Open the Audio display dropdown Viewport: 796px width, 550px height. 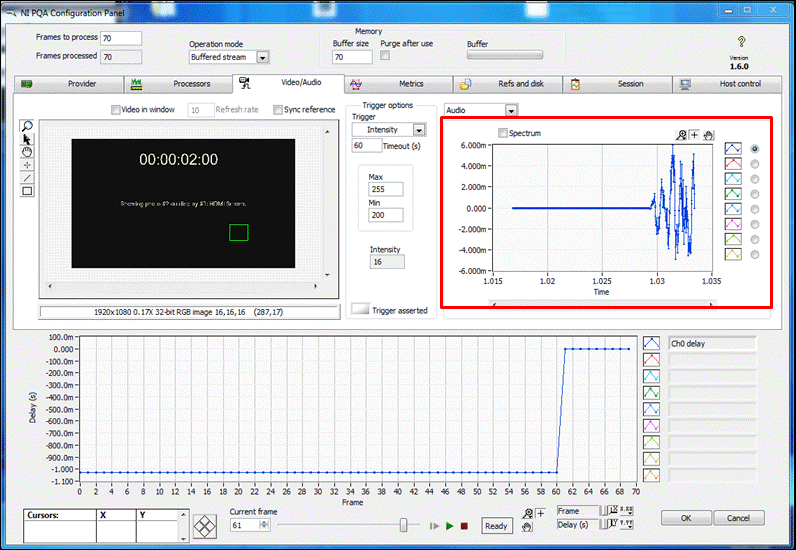(x=511, y=110)
